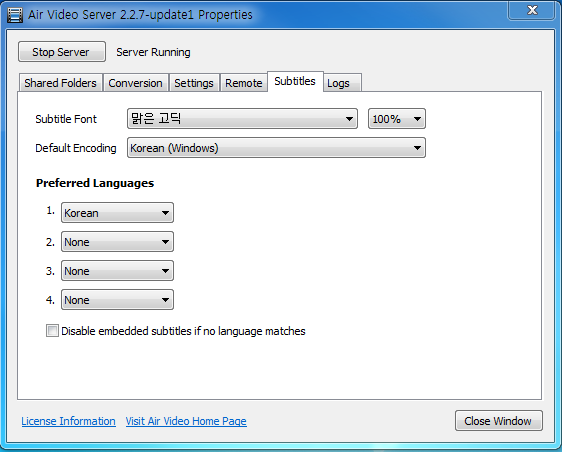Screen dimensions: 562x452
Task: Click the Server Running status text
Action: tap(153, 52)
